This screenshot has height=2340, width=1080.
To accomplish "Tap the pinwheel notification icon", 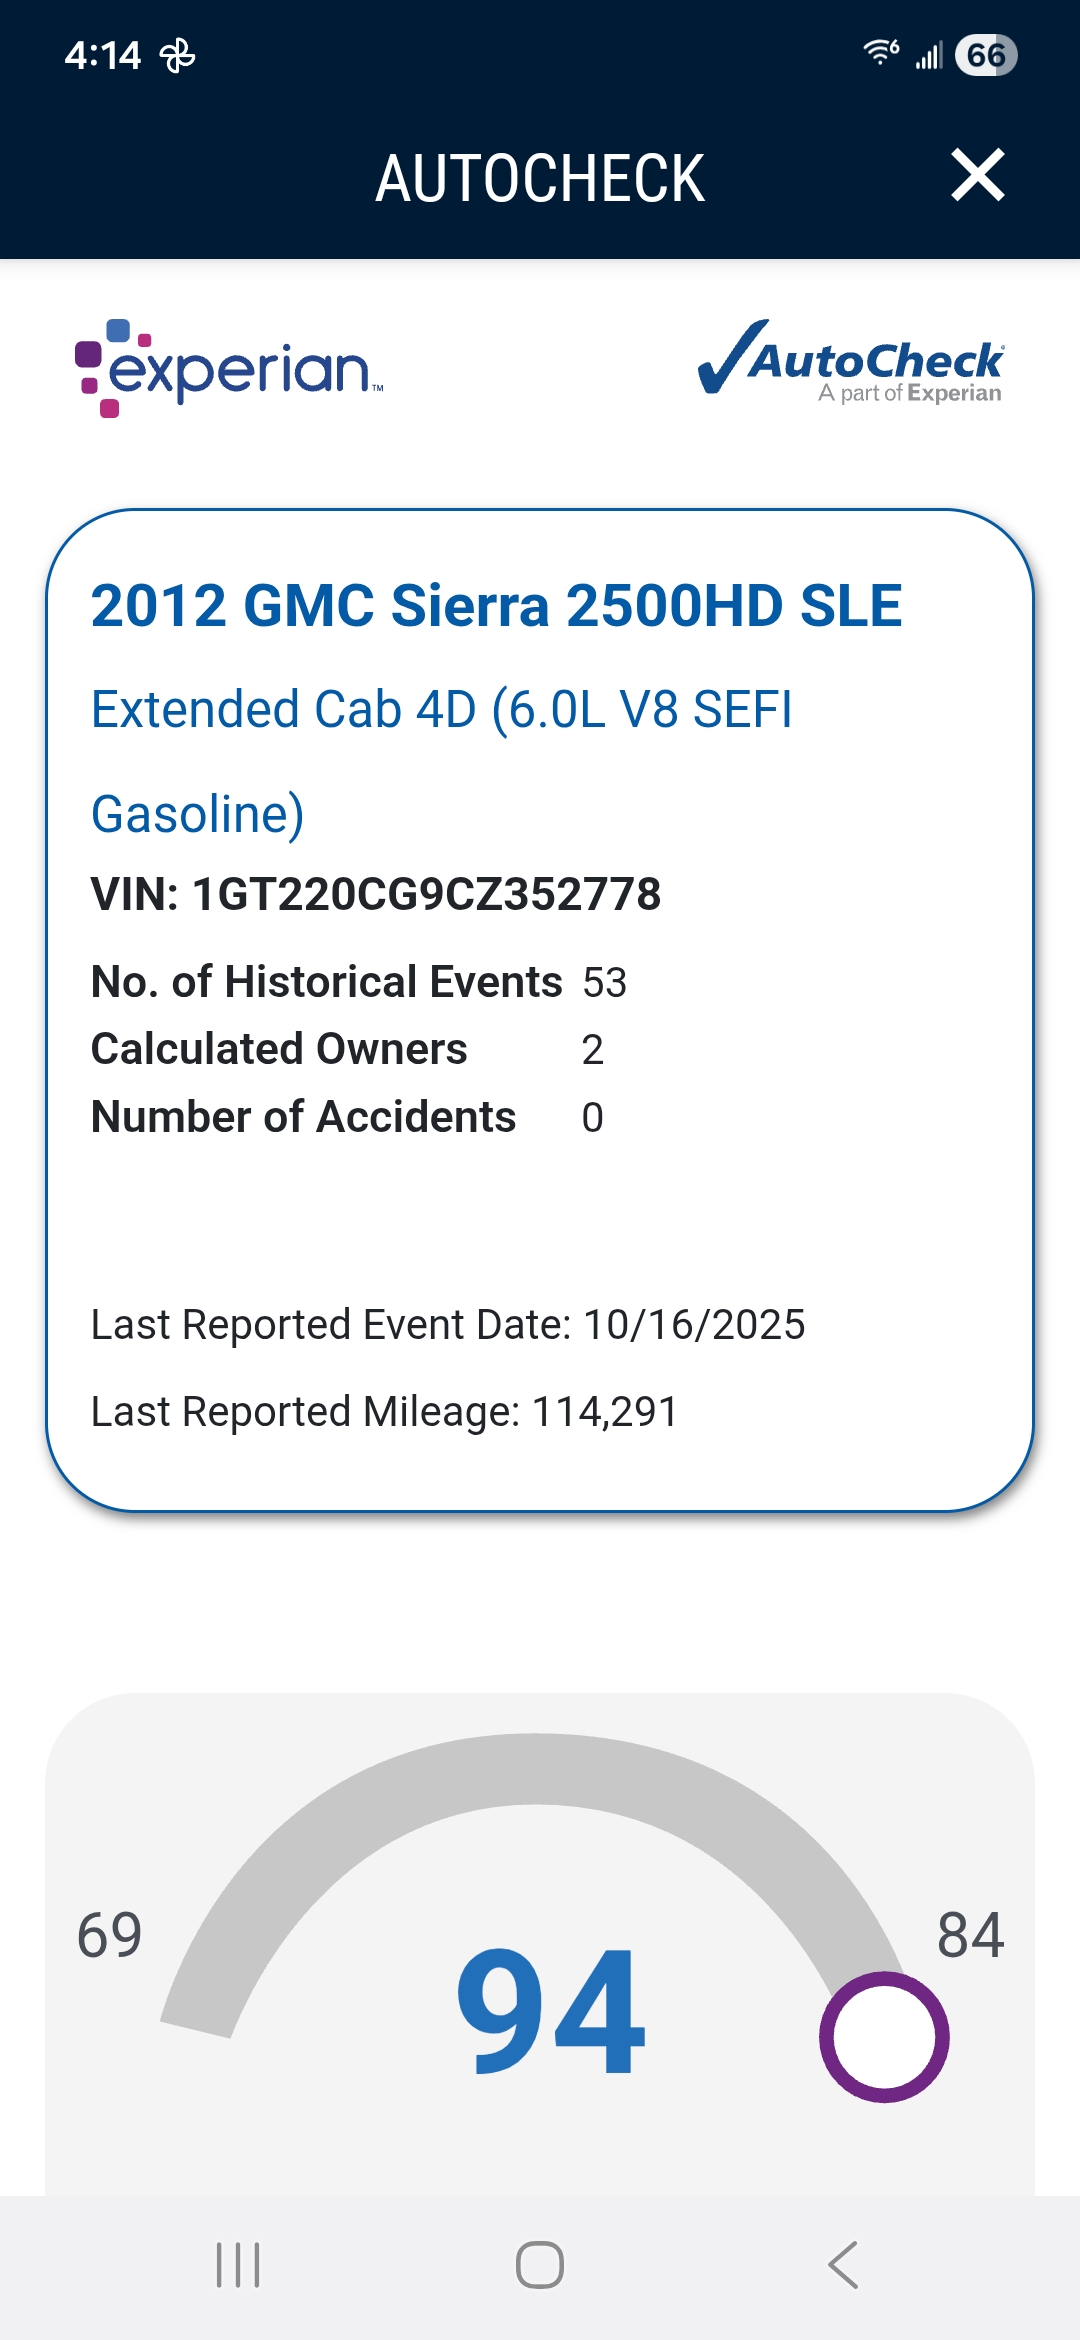I will (x=178, y=56).
